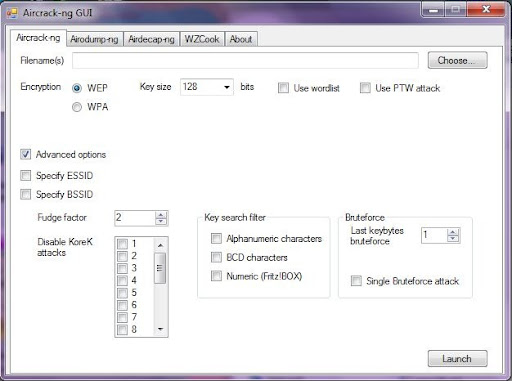
Task: Click the Choose... button
Action: point(457,60)
